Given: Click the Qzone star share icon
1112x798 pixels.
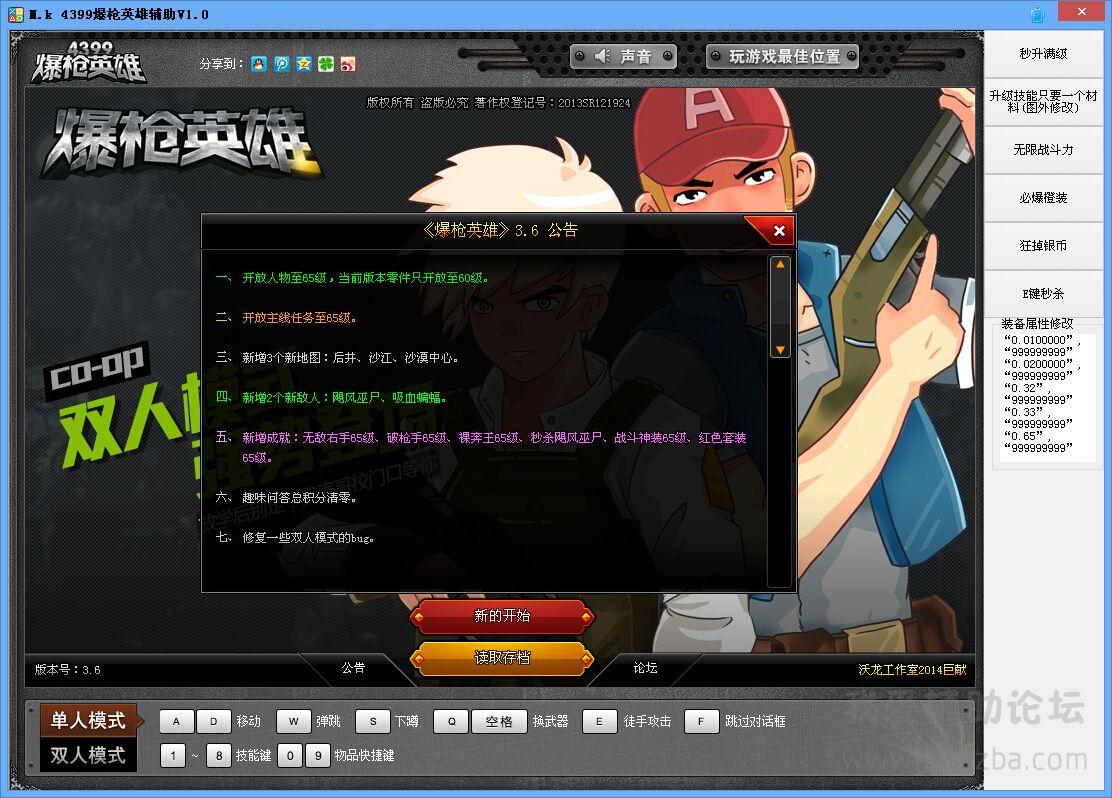Looking at the screenshot, I should [x=304, y=64].
